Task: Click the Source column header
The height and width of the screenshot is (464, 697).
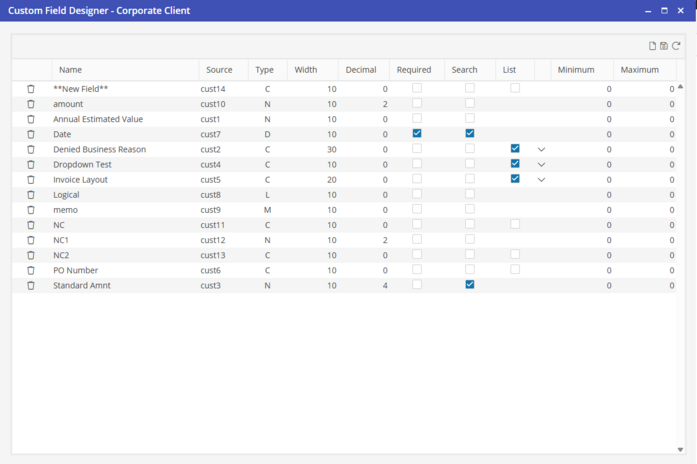Action: tap(219, 70)
